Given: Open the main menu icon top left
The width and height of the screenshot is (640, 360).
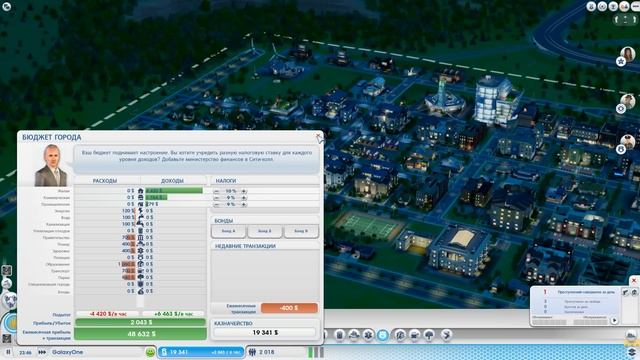Looking at the screenshot, I should 7,6.
